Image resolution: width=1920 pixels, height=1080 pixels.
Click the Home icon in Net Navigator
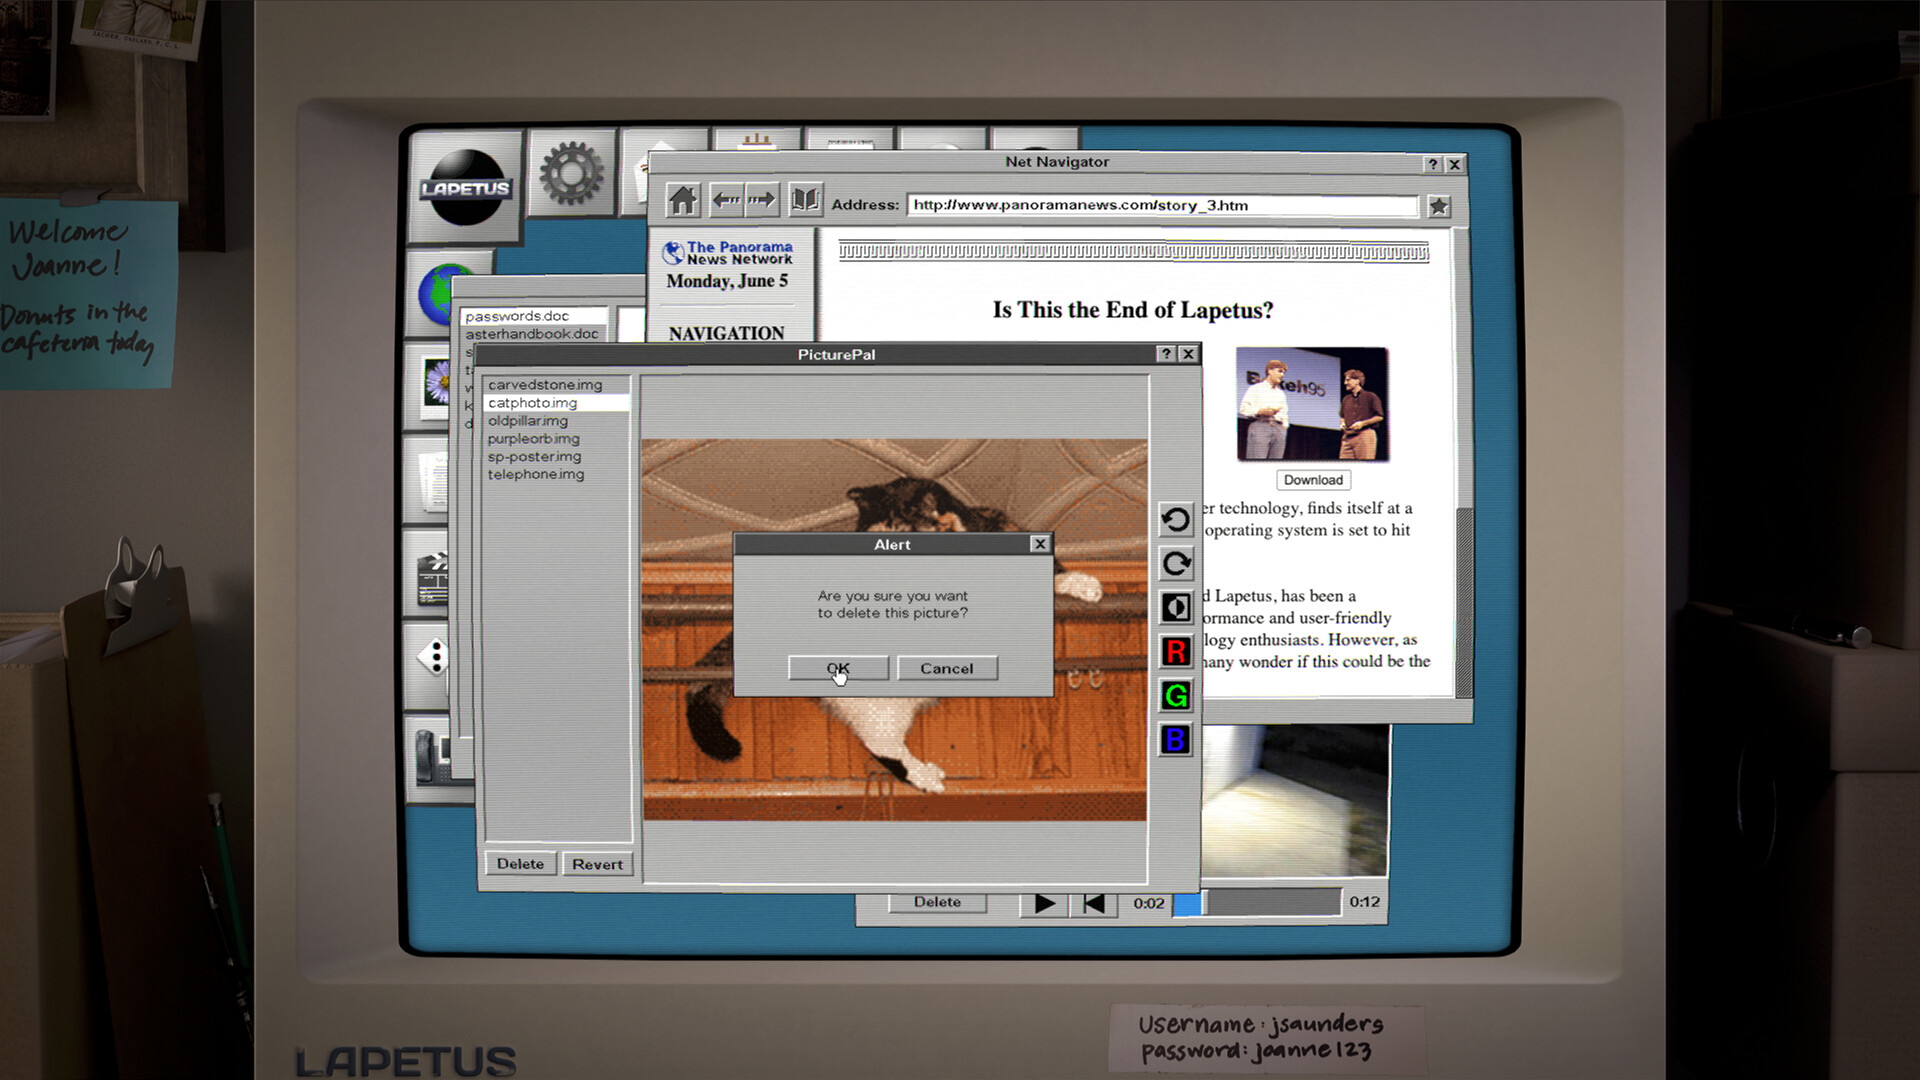(x=682, y=199)
